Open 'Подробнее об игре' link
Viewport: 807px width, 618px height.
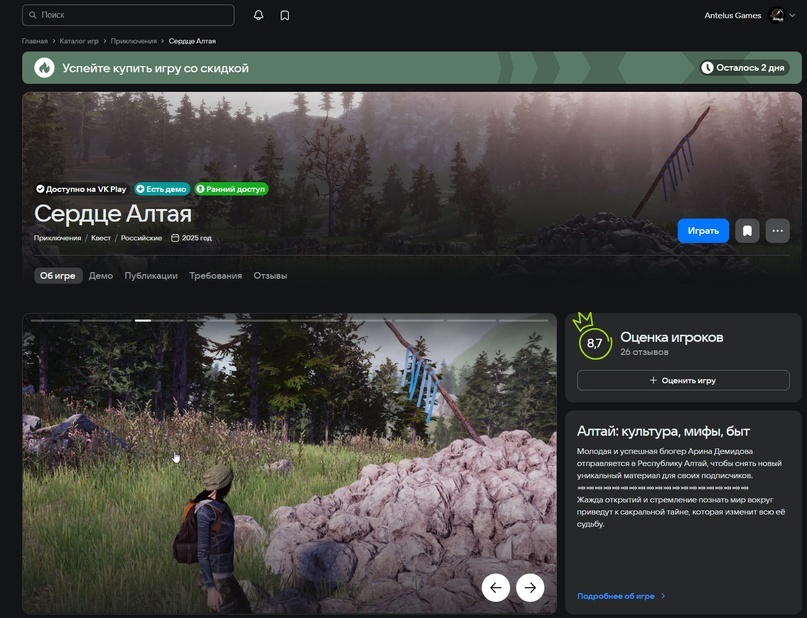[616, 596]
